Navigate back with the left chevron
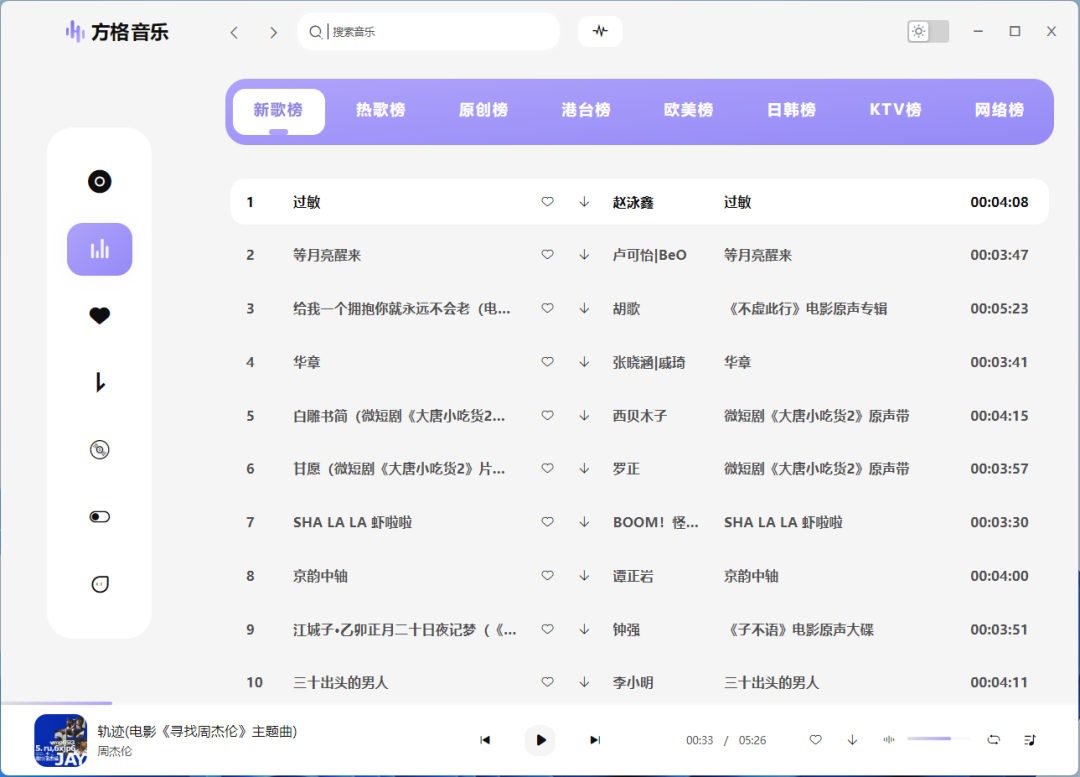1080x777 pixels. click(234, 32)
